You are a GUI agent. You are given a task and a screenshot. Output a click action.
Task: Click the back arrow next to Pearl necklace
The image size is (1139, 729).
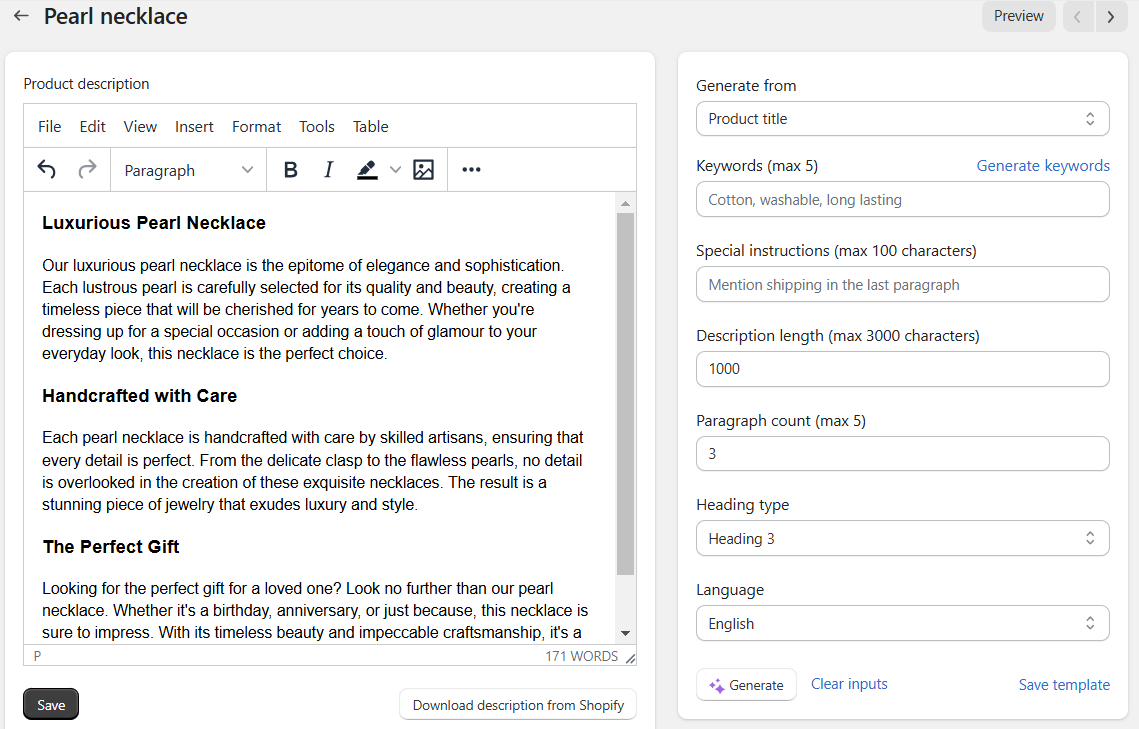click(21, 16)
